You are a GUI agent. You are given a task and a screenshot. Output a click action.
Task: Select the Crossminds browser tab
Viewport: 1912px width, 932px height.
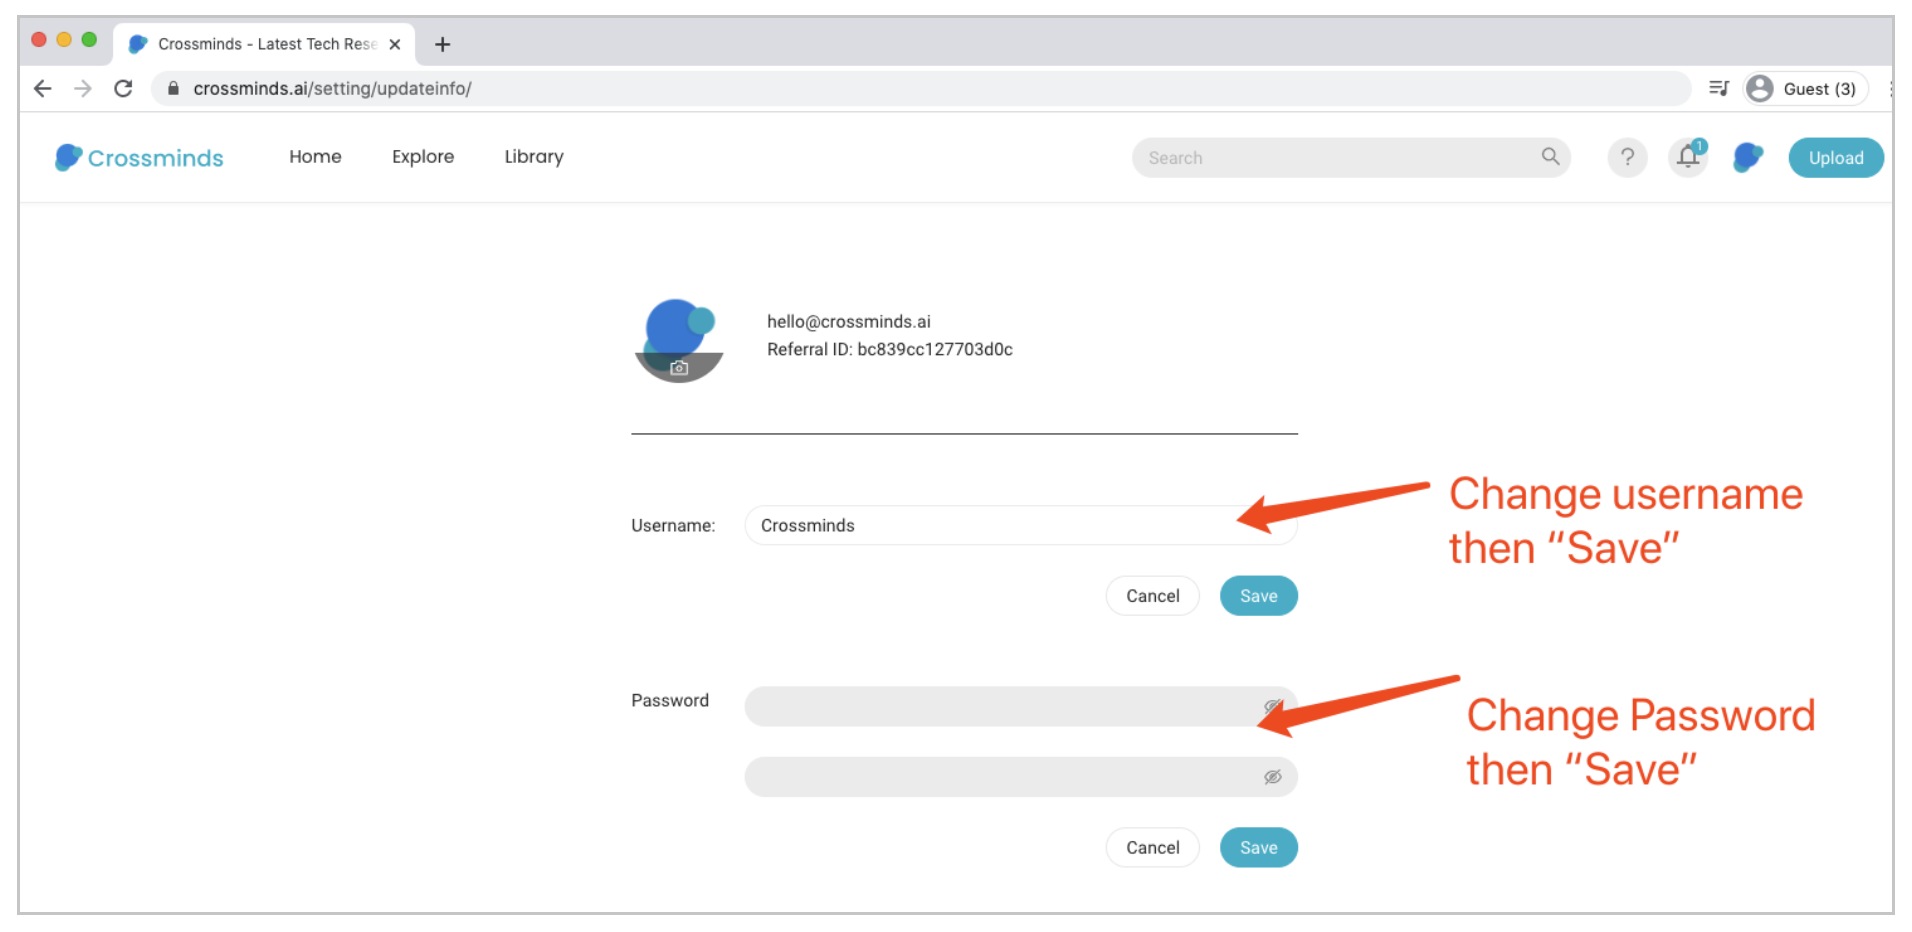tap(265, 44)
